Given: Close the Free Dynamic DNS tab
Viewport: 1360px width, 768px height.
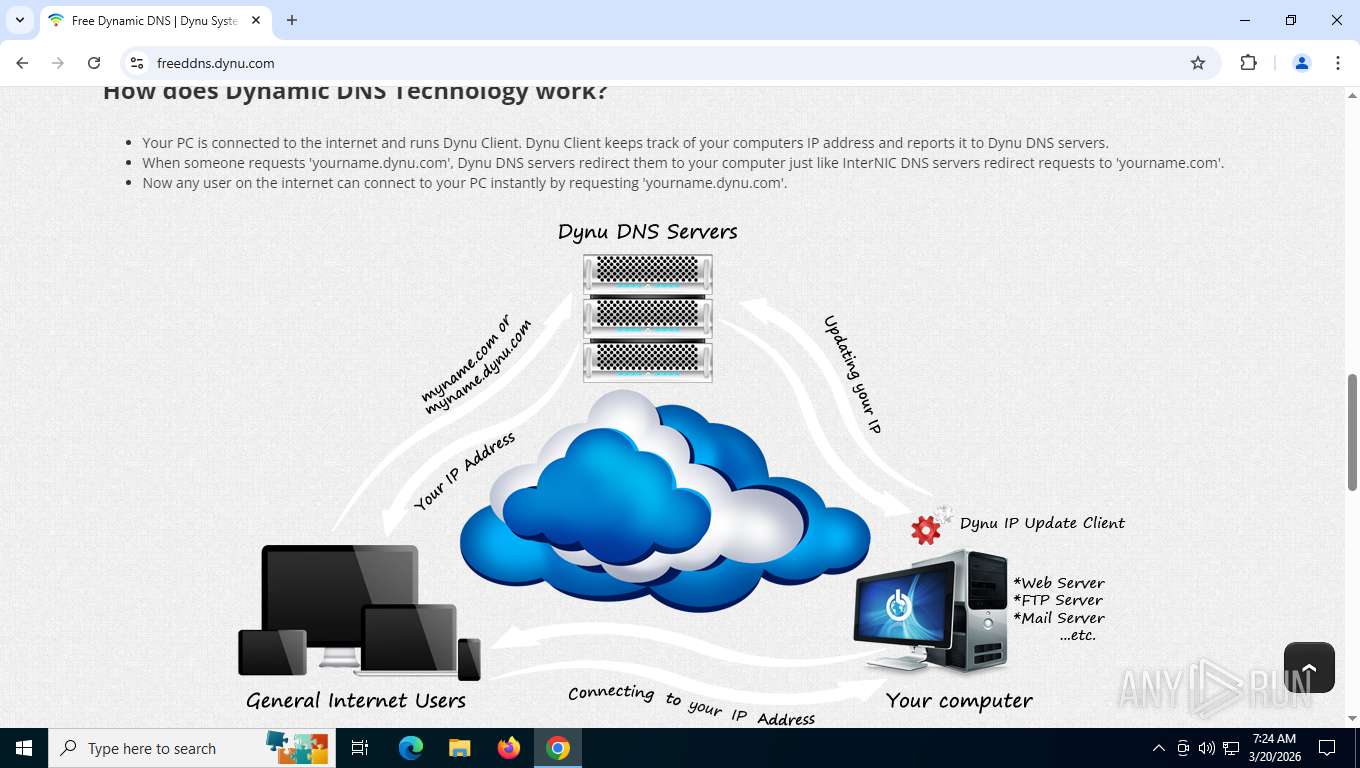Looking at the screenshot, I should click(256, 20).
